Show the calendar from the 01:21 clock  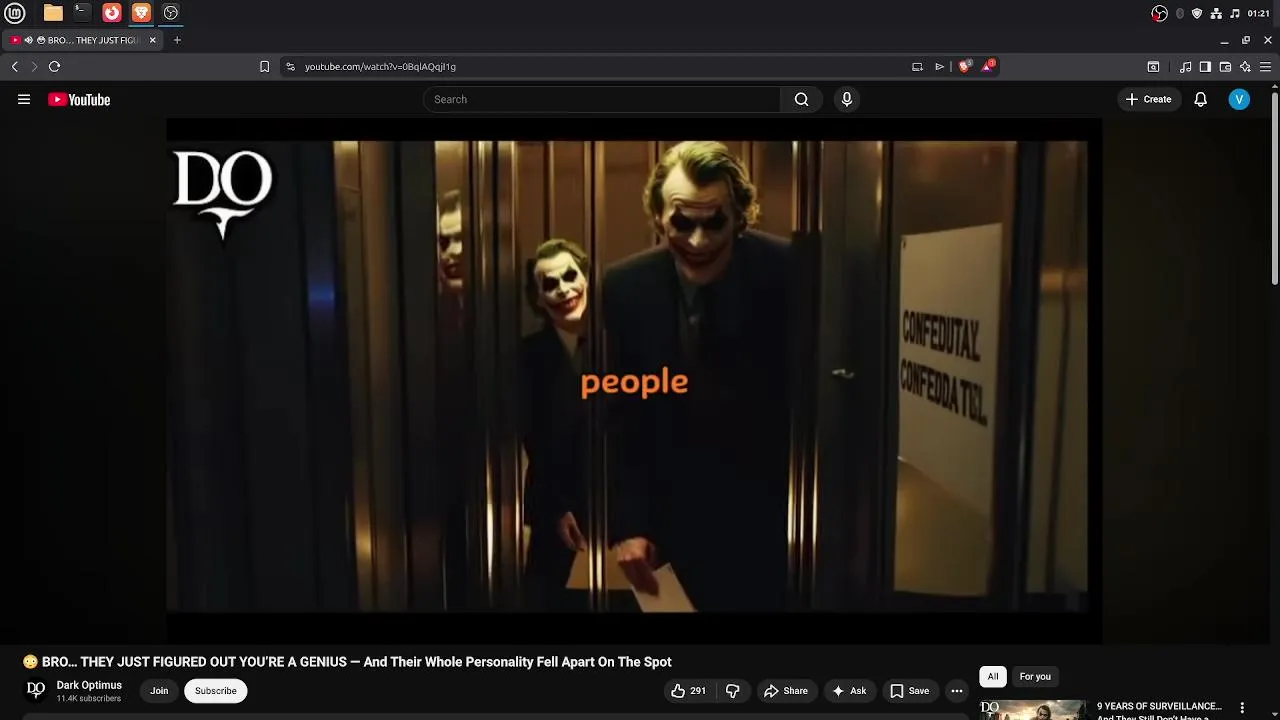coord(1259,13)
